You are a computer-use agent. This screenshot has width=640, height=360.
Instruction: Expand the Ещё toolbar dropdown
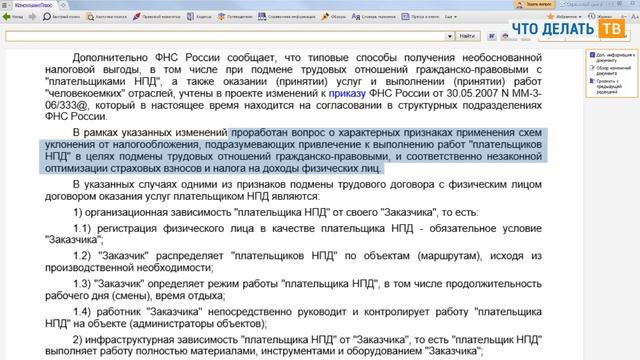(x=451, y=17)
